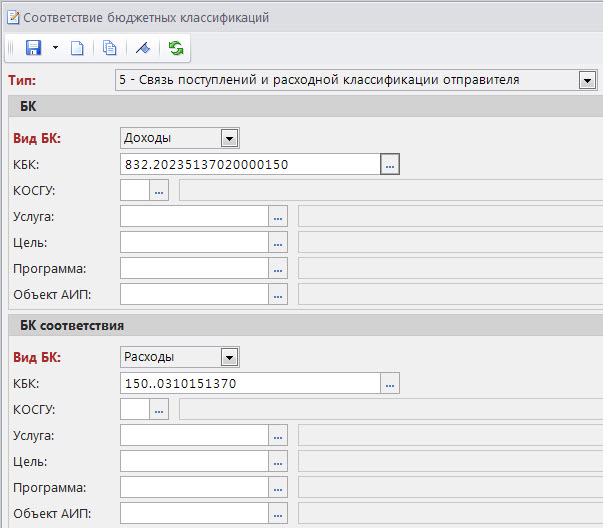Browse КБК values in БК соответствия section
603x528 pixels.
coord(390,382)
